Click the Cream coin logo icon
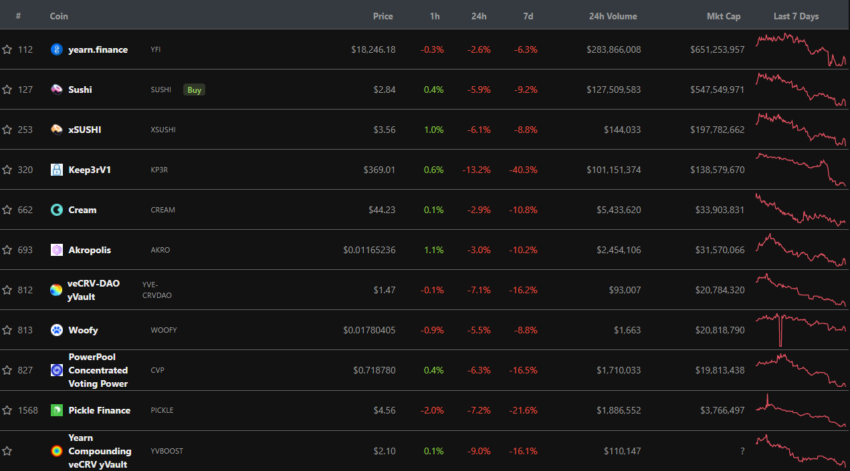 pos(56,210)
